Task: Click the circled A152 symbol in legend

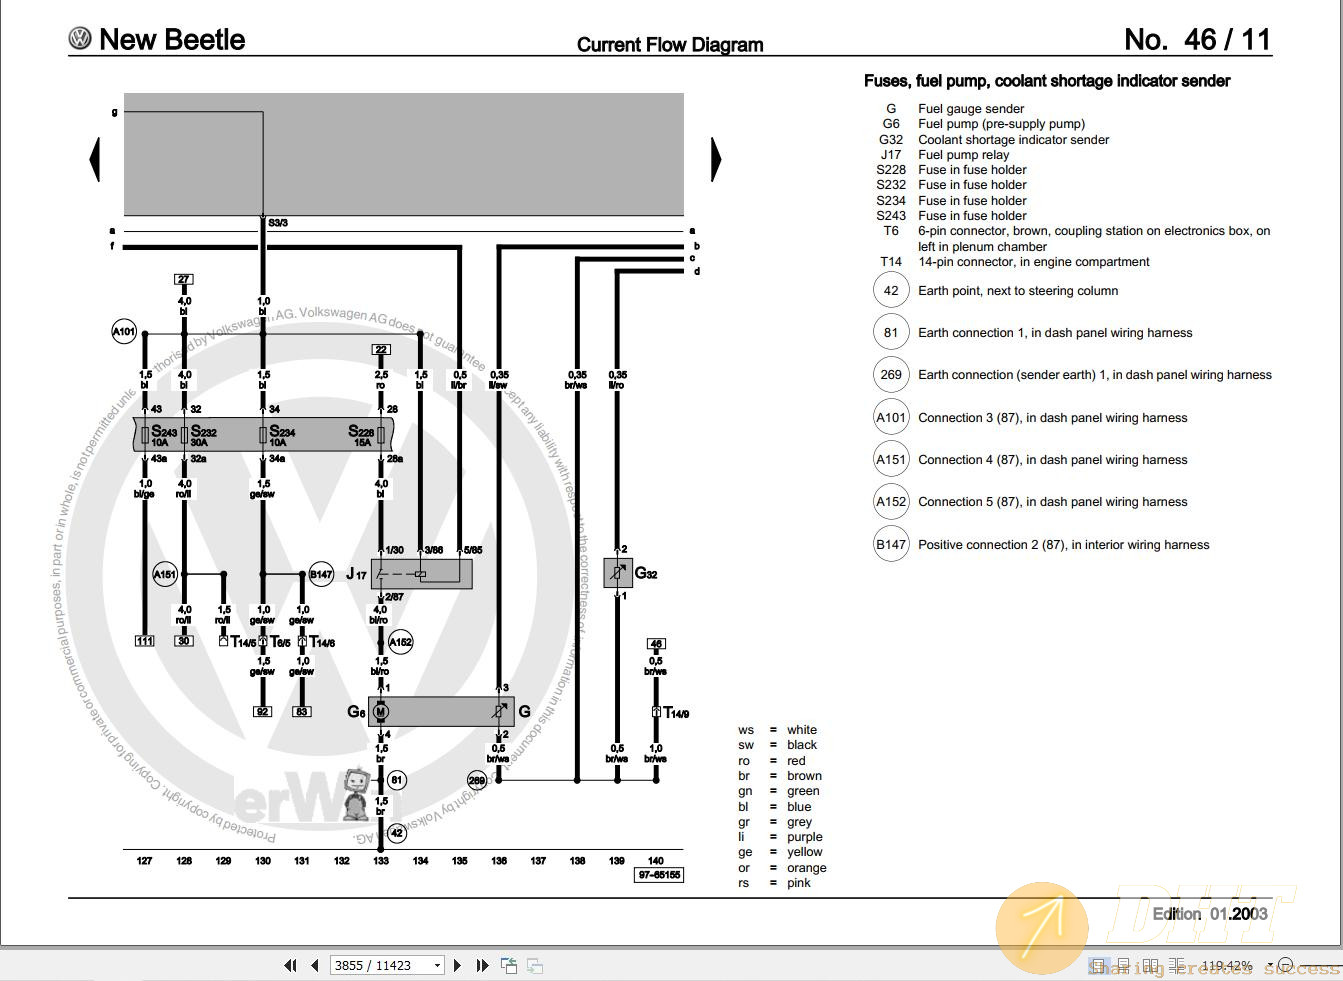Action: (891, 502)
